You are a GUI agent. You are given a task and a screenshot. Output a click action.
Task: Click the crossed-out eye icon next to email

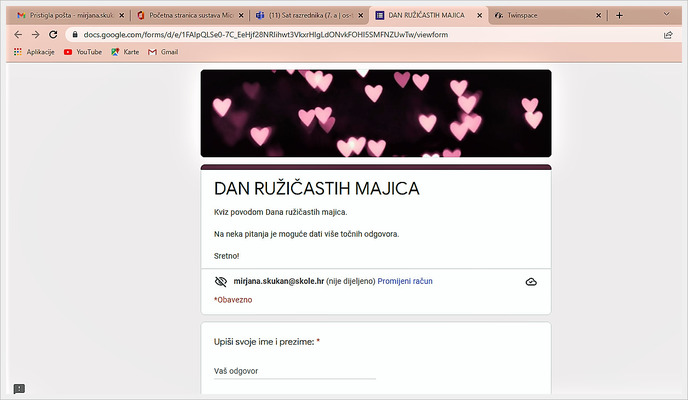pos(221,282)
